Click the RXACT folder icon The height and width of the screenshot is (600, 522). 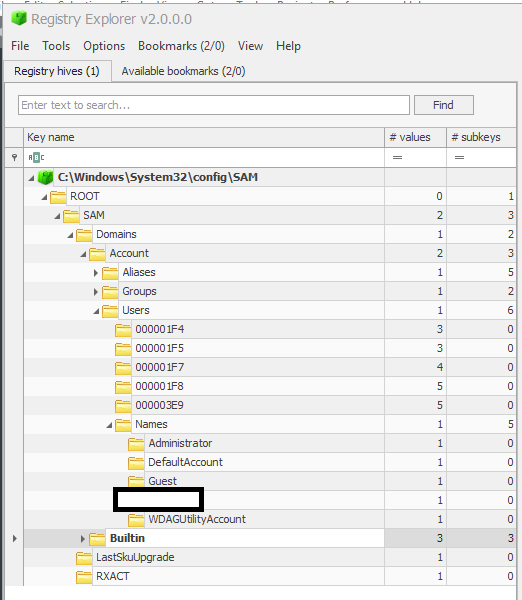(x=84, y=577)
